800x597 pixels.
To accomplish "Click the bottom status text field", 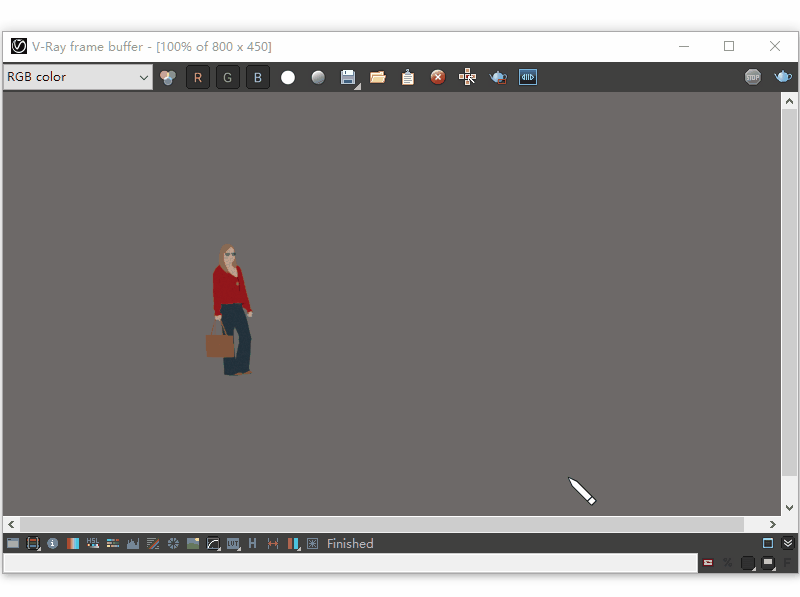I will [x=351, y=563].
